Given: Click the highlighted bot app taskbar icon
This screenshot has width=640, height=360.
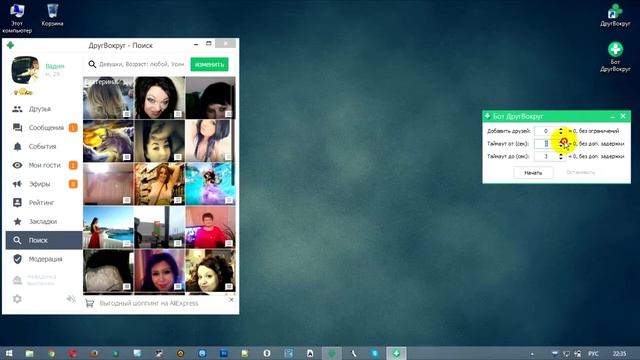Looking at the screenshot, I should tap(396, 353).
